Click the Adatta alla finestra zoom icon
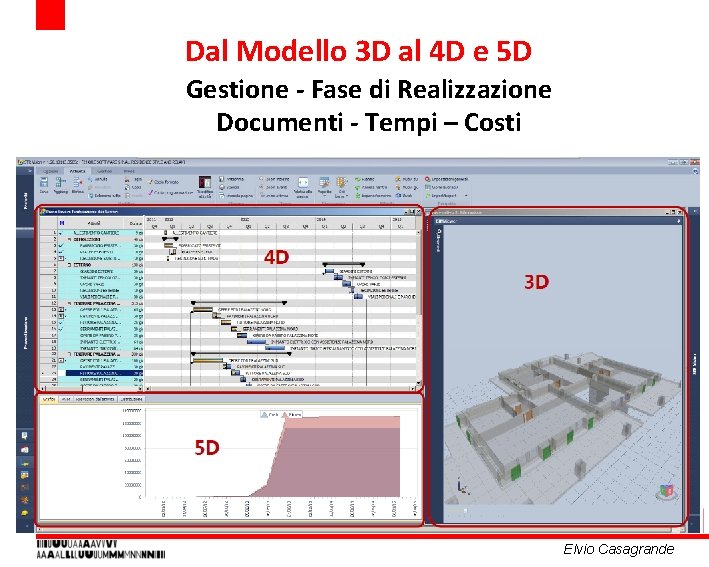This screenshot has height=567, width=709. (303, 183)
